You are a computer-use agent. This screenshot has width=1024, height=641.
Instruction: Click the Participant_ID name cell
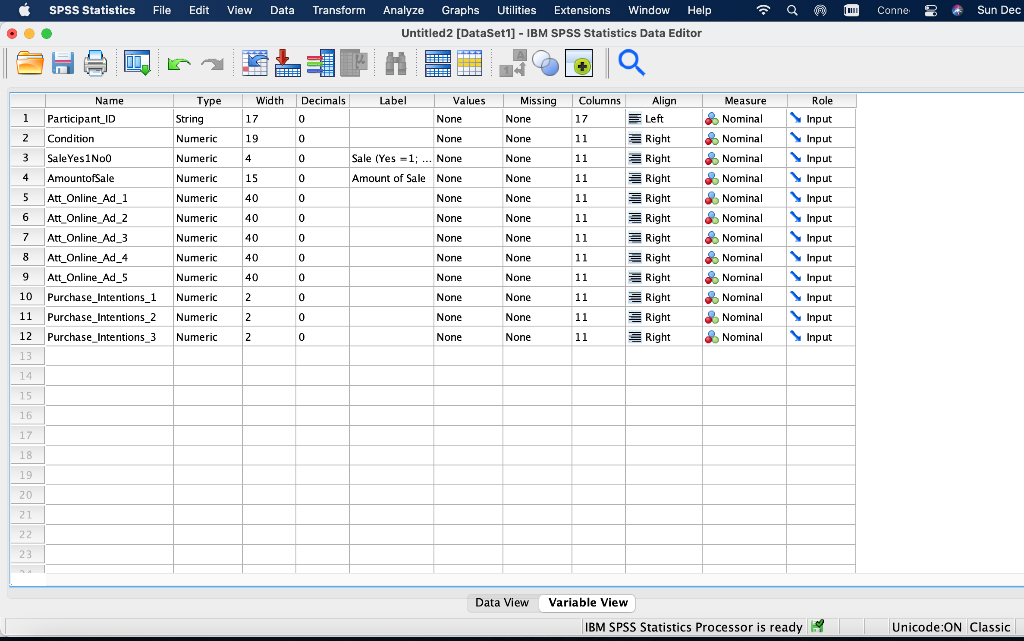pos(109,119)
